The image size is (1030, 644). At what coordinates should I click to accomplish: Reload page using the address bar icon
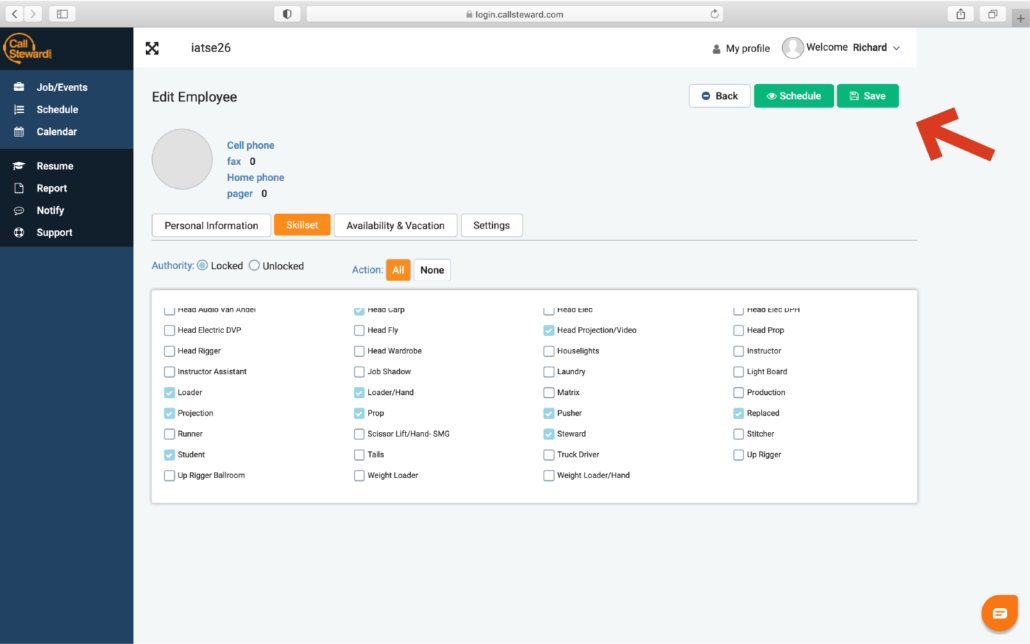coord(715,14)
